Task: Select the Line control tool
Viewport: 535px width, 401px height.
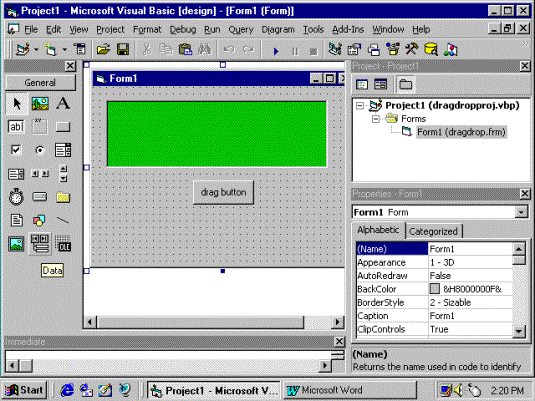Action: click(x=63, y=220)
